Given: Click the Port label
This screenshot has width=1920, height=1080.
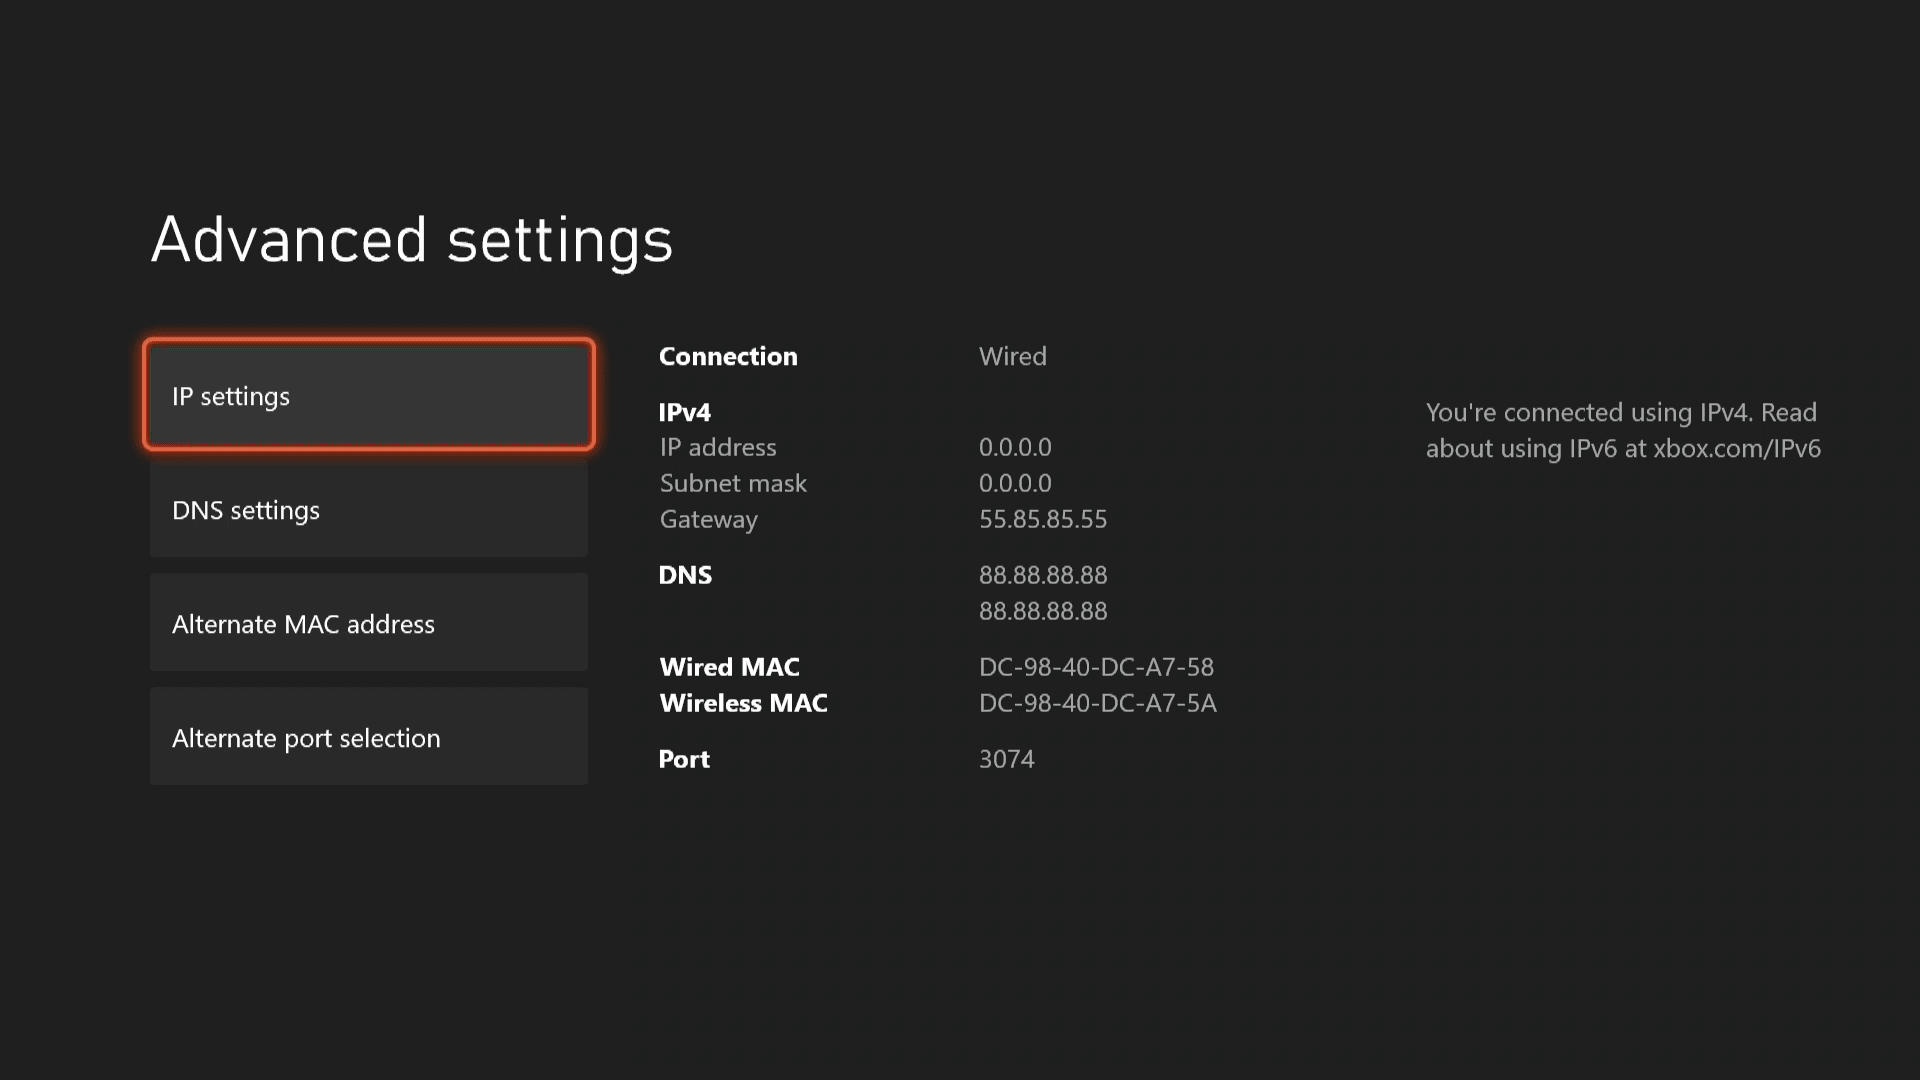Looking at the screenshot, I should click(x=684, y=759).
